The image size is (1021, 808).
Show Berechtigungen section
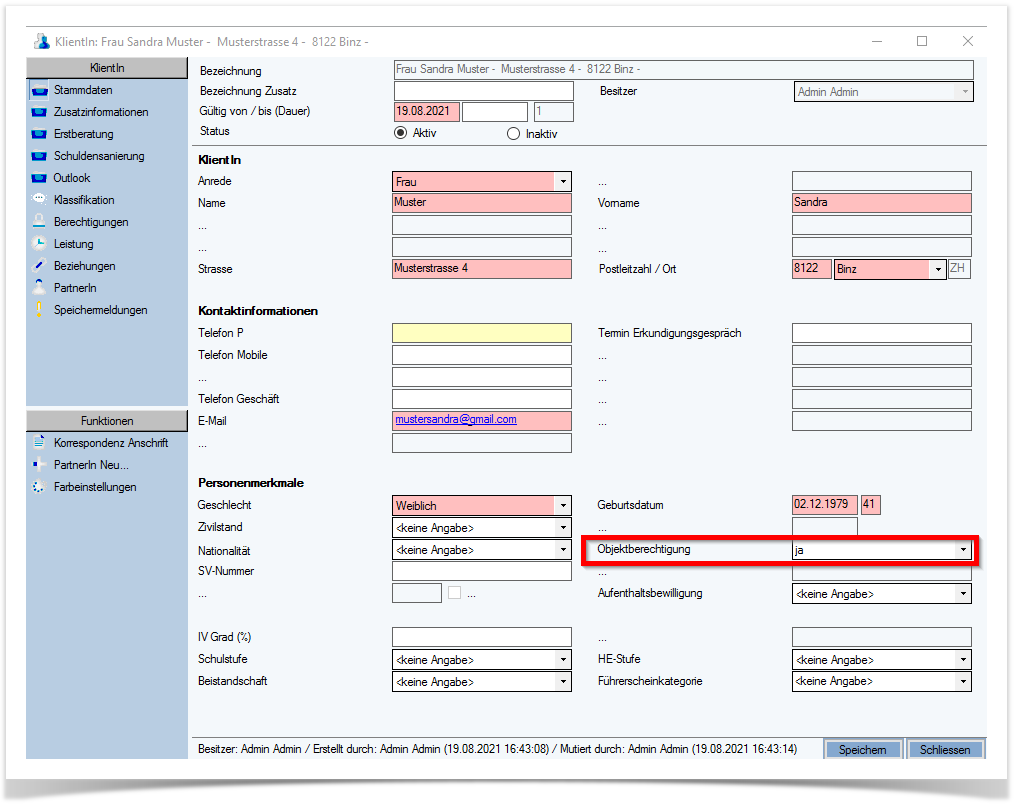[x=91, y=222]
